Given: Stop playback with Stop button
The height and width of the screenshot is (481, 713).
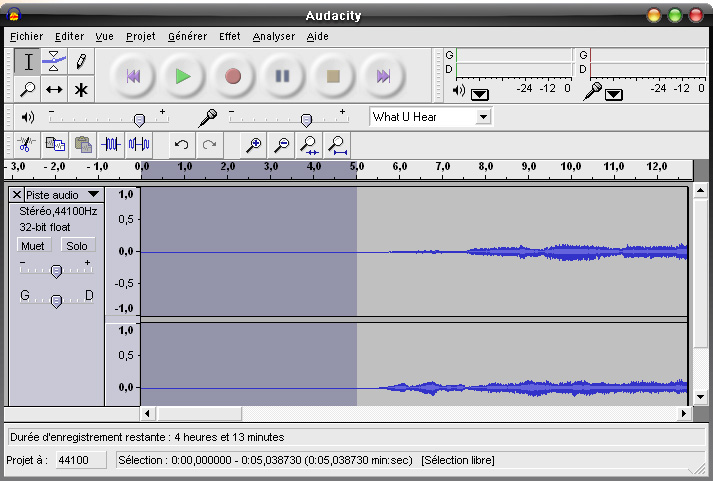Looking at the screenshot, I should [333, 76].
